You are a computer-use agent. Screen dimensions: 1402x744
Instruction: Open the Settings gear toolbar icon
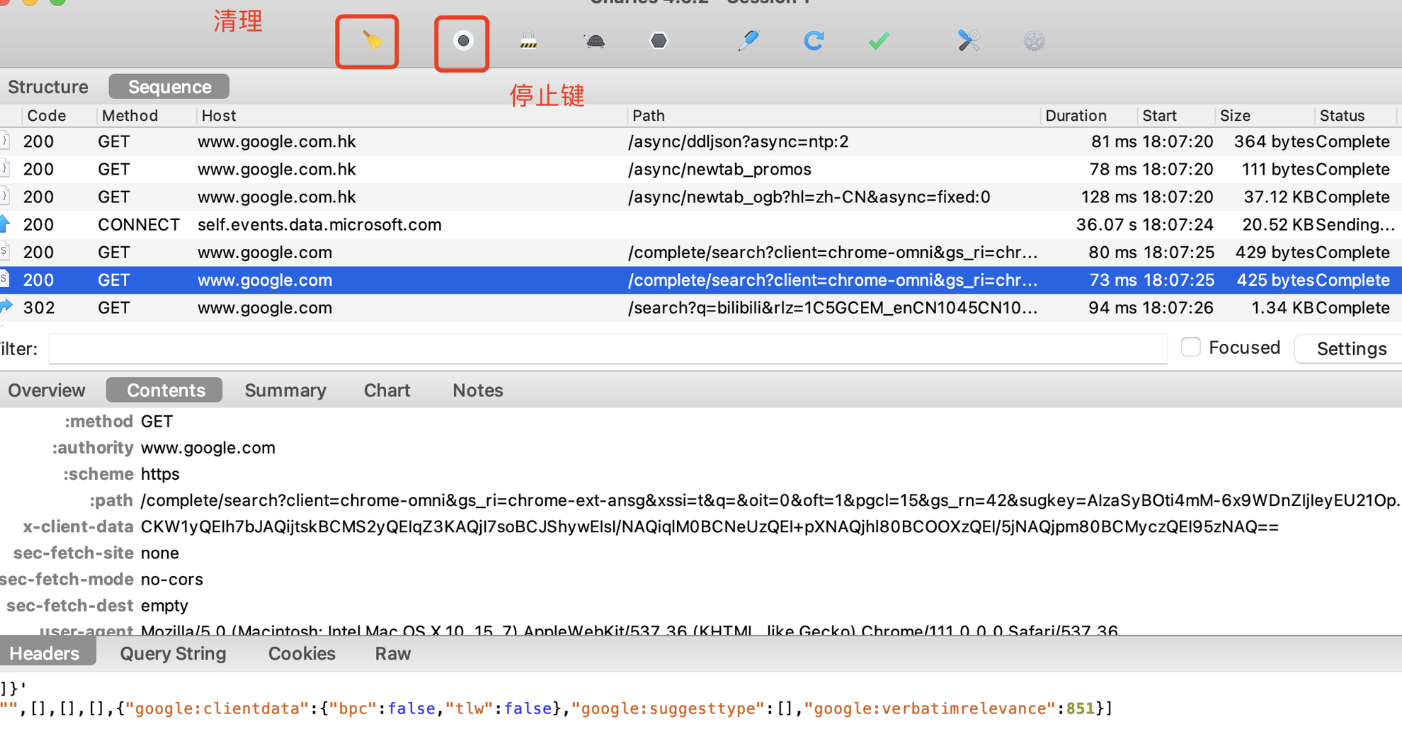1034,41
